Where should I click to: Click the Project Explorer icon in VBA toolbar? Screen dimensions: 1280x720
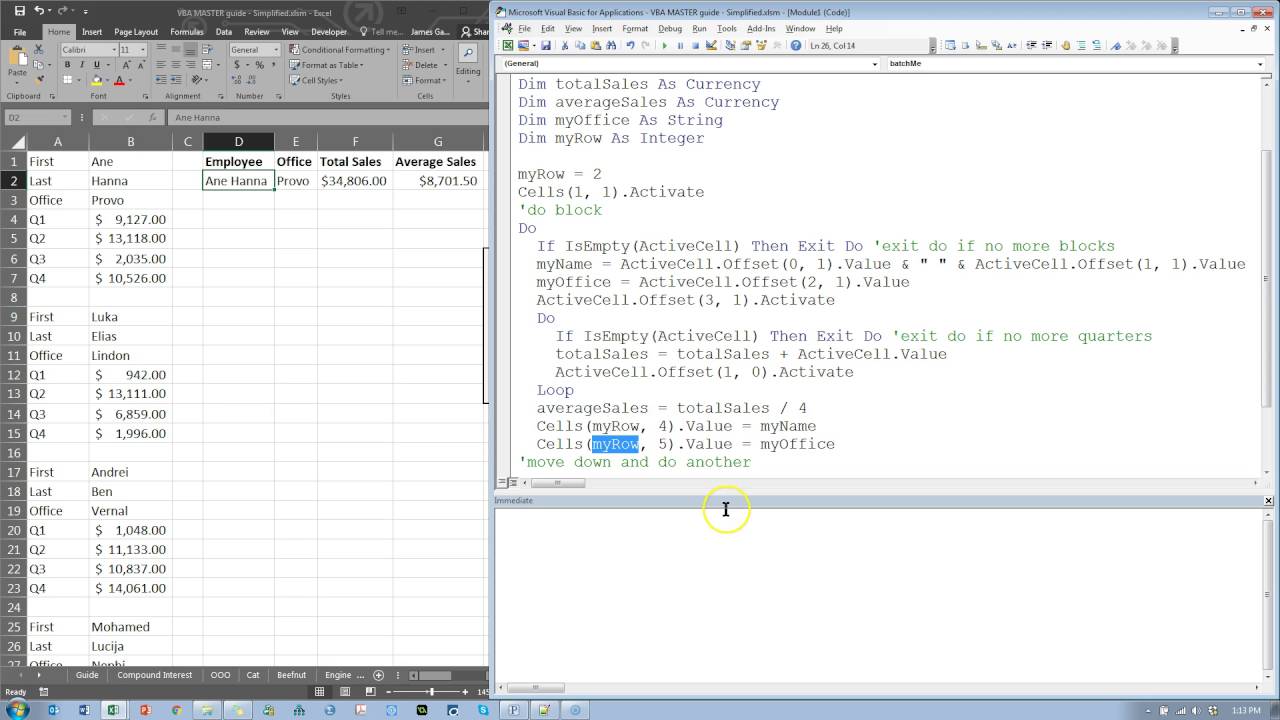pyautogui.click(x=731, y=45)
